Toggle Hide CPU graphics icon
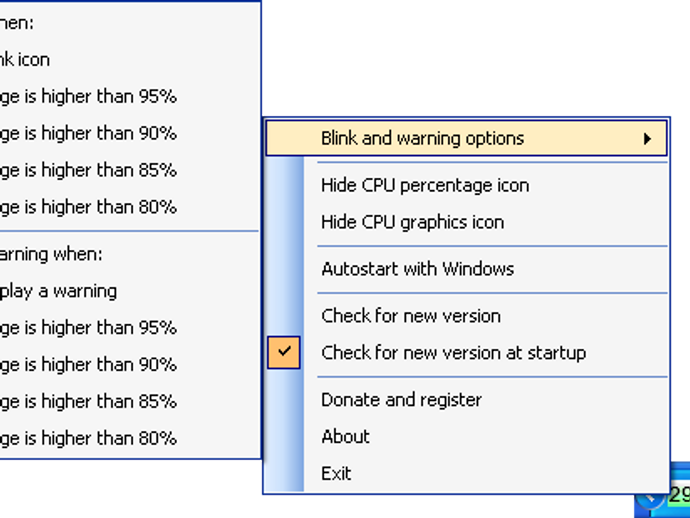The height and width of the screenshot is (518, 690). [x=412, y=222]
